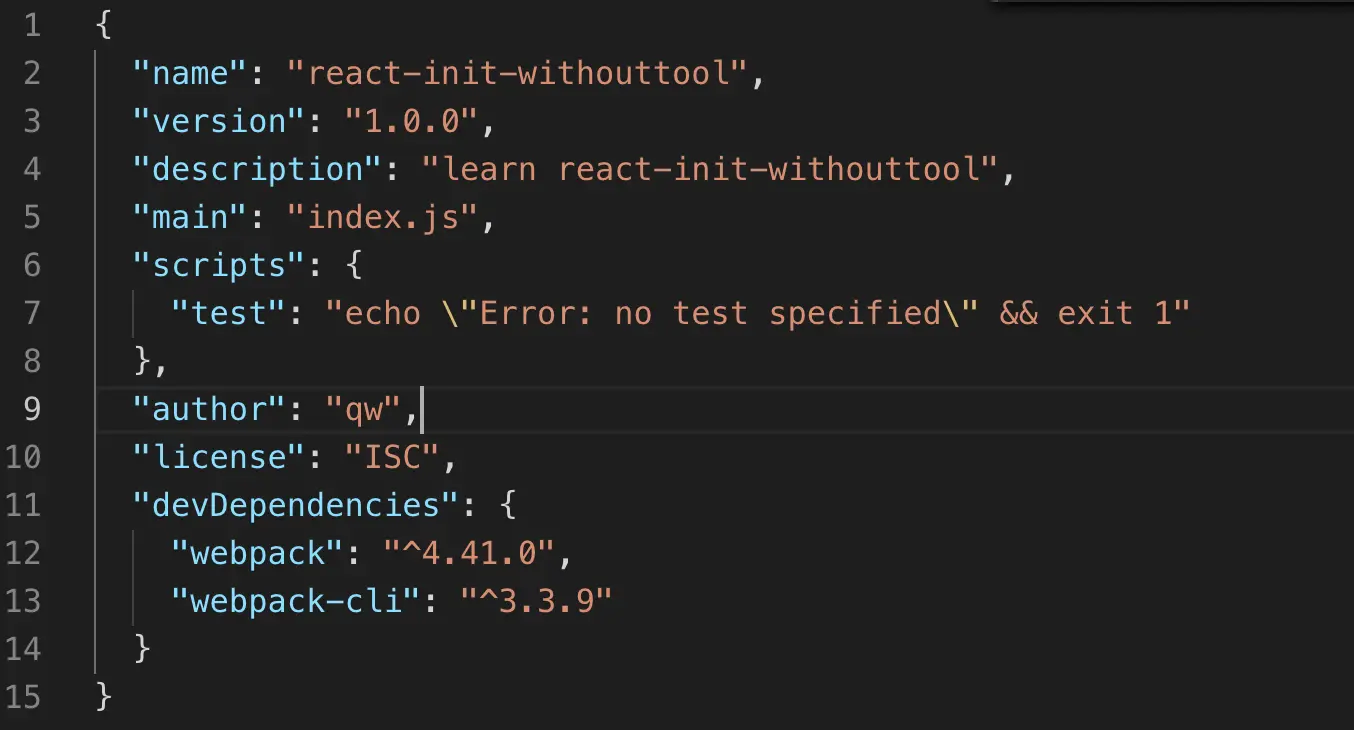The image size is (1354, 730).
Task: Click line number 6 in the gutter
Action: pos(32,265)
